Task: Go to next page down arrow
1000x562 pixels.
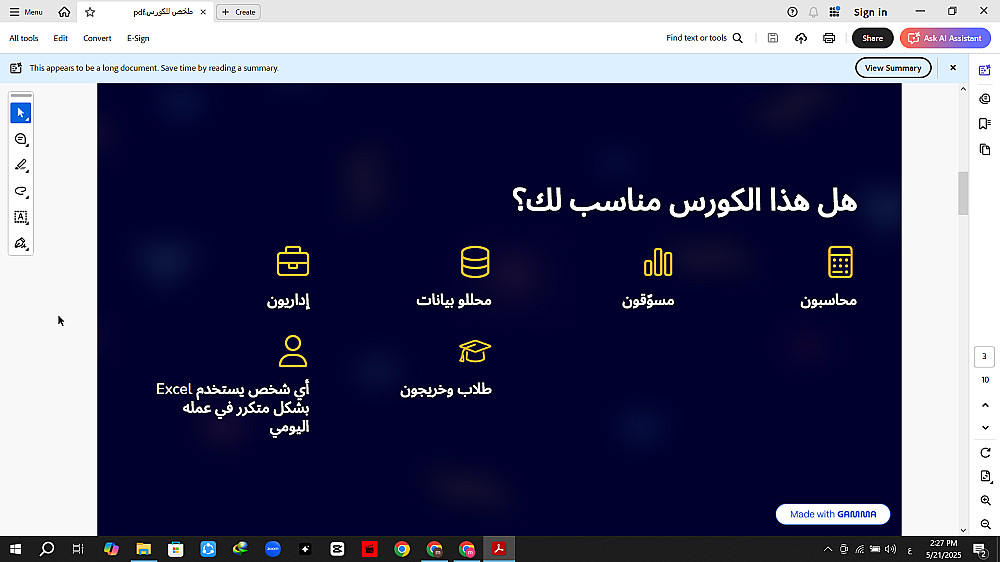Action: (985, 427)
